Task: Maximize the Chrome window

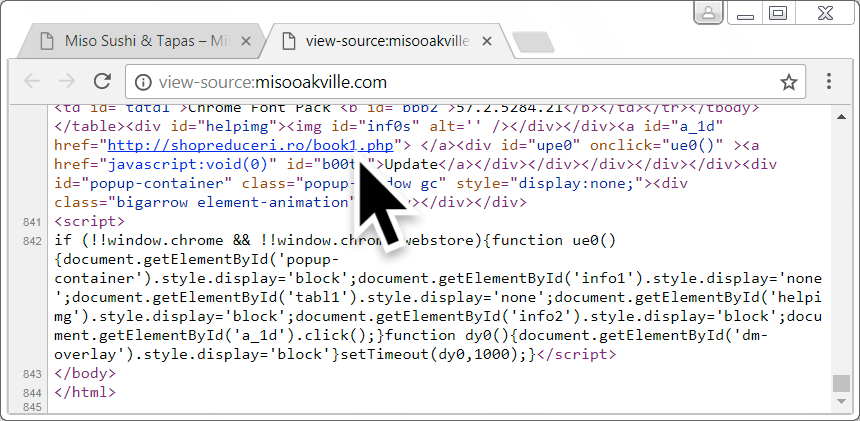Action: click(x=778, y=13)
